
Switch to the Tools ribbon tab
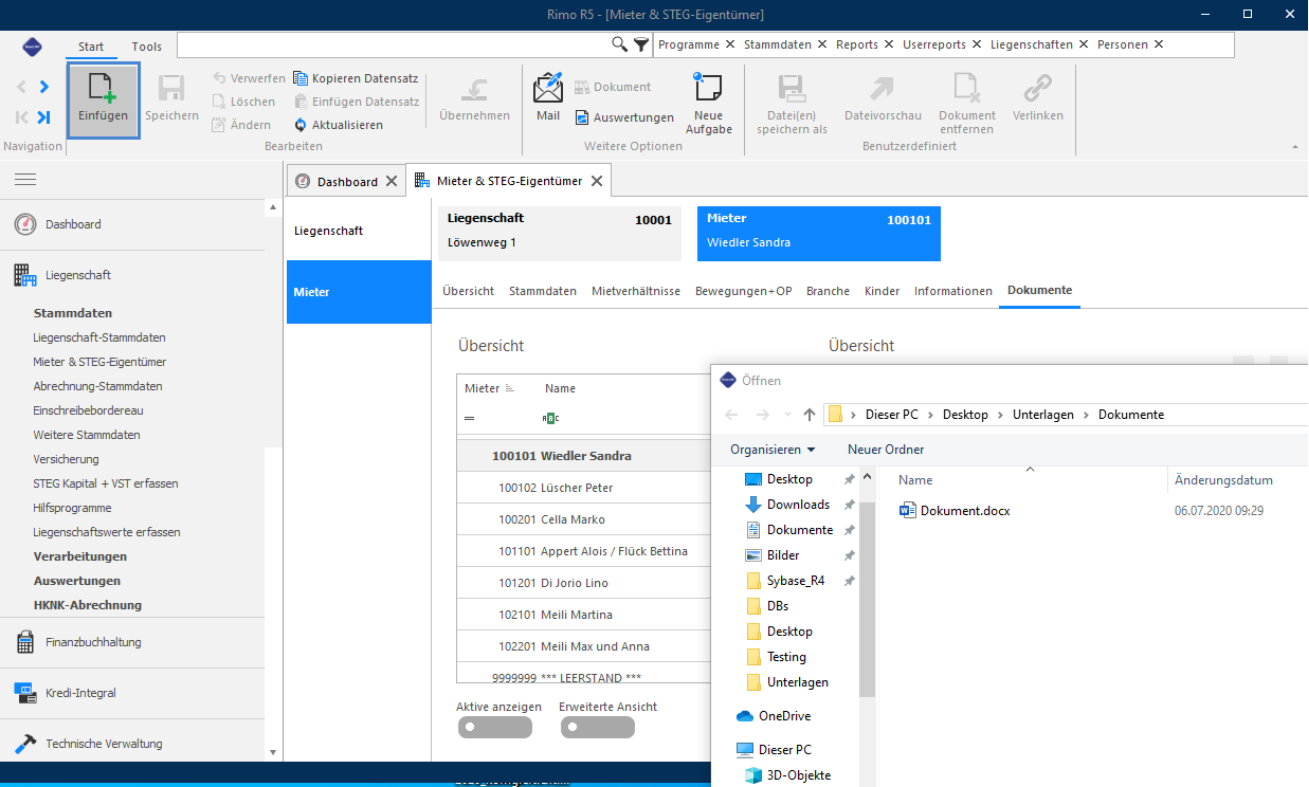[146, 46]
